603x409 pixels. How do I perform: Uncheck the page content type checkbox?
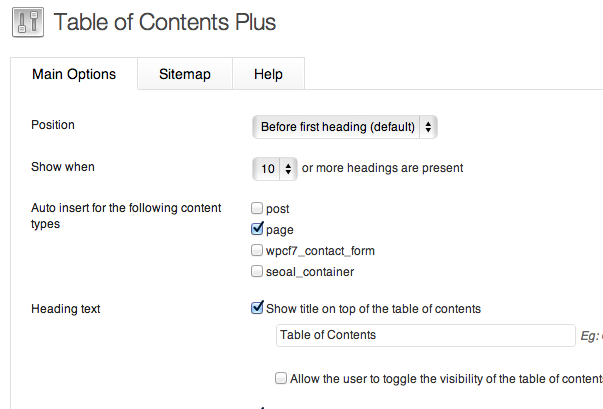pyautogui.click(x=257, y=230)
